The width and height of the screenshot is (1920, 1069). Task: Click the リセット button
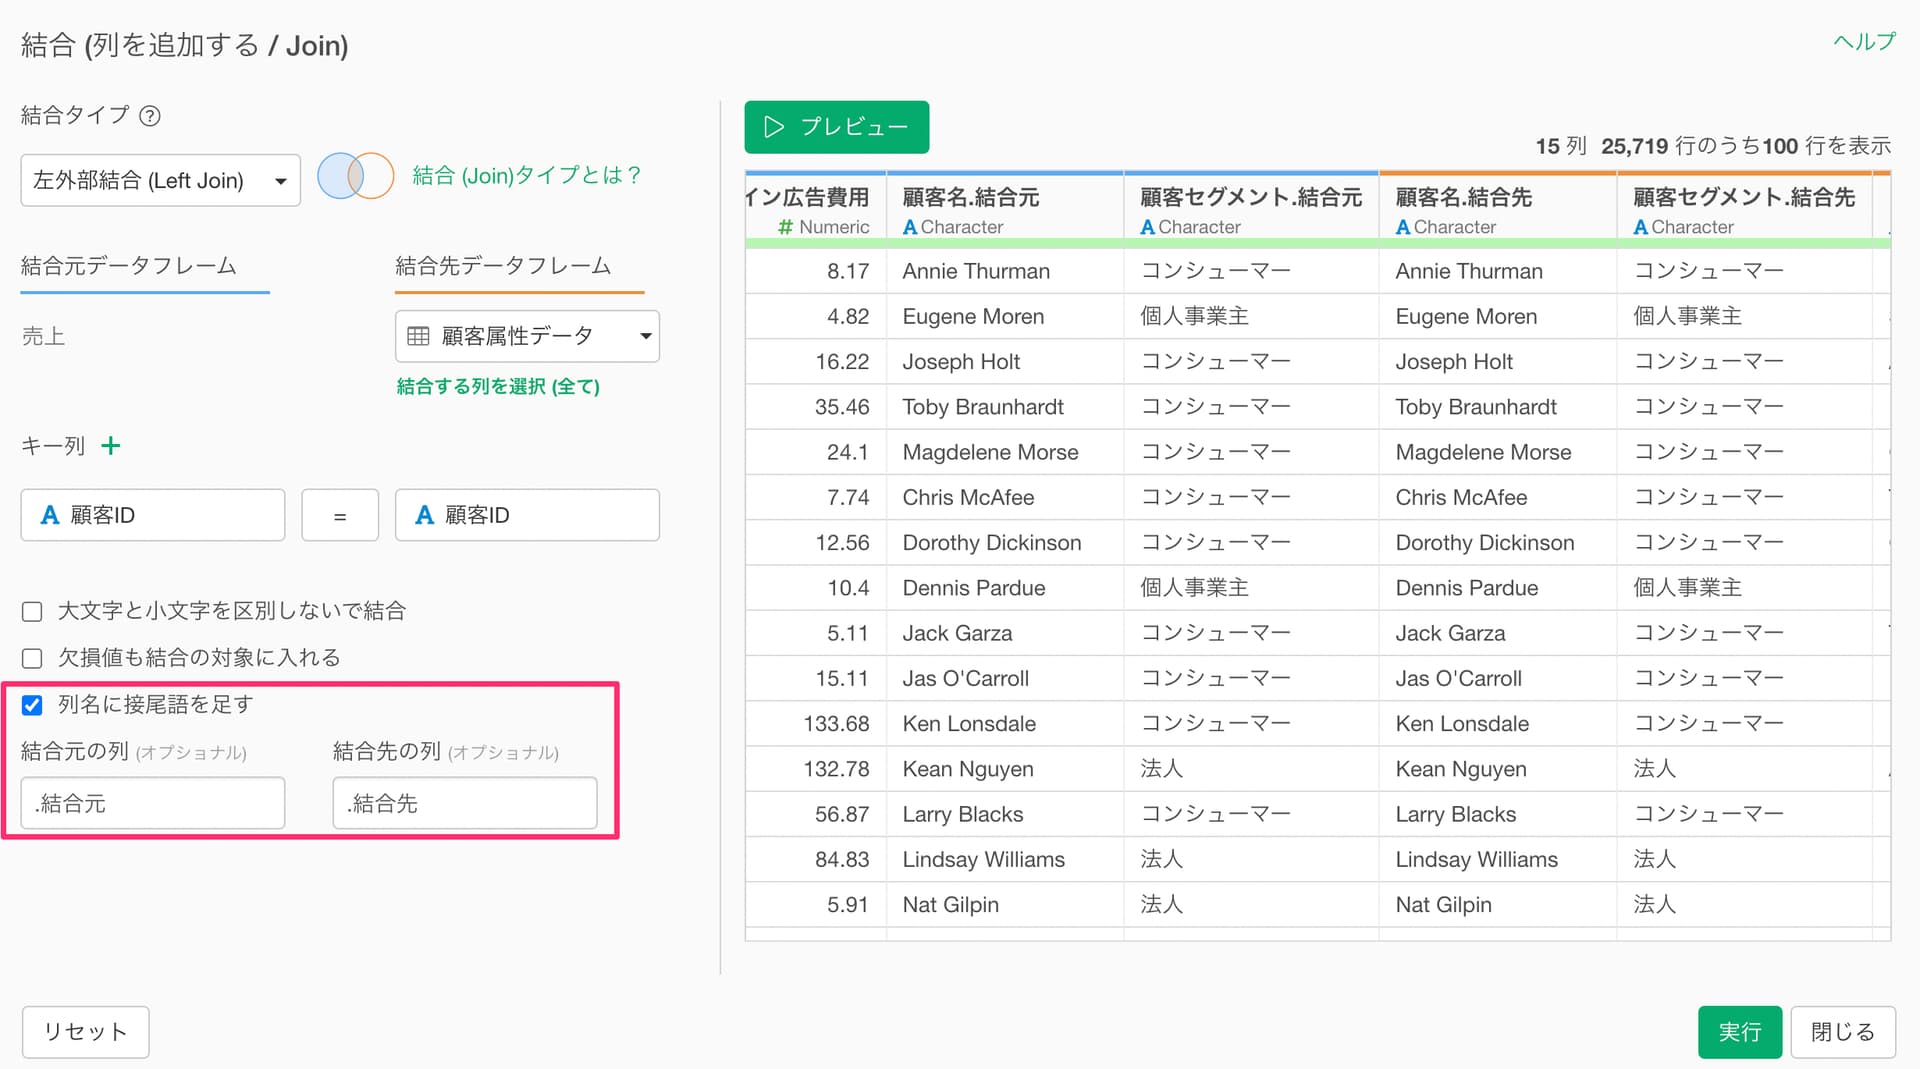[86, 1032]
